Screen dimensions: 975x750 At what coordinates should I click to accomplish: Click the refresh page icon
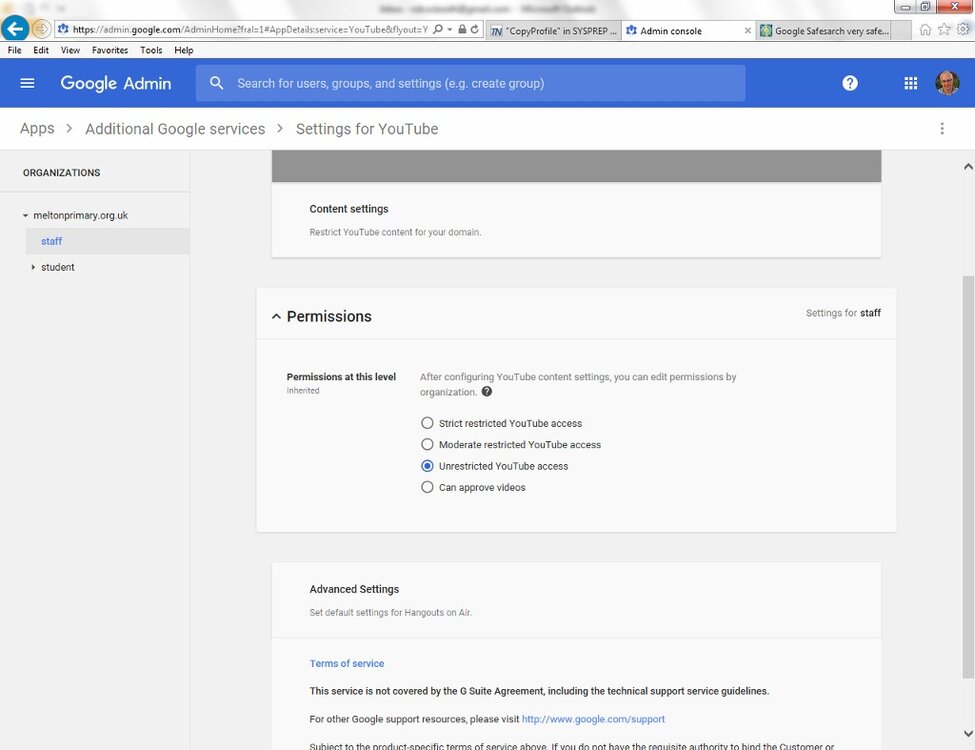click(x=474, y=29)
